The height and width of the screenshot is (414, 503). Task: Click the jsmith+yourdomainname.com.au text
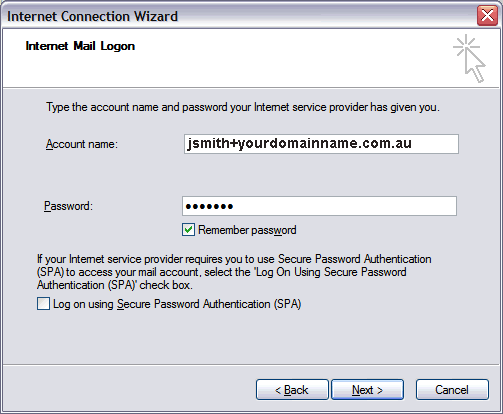pyautogui.click(x=299, y=143)
